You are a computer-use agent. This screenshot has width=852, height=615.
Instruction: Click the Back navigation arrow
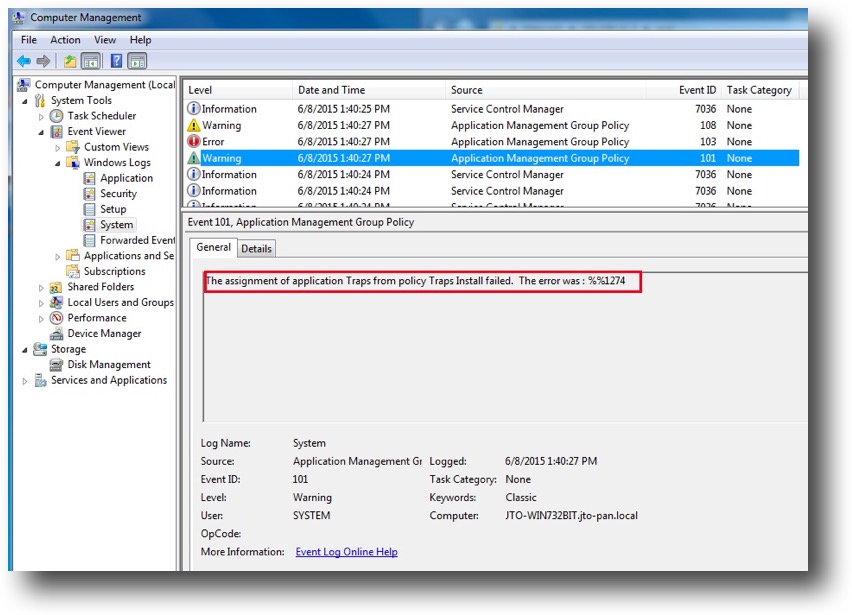point(24,60)
